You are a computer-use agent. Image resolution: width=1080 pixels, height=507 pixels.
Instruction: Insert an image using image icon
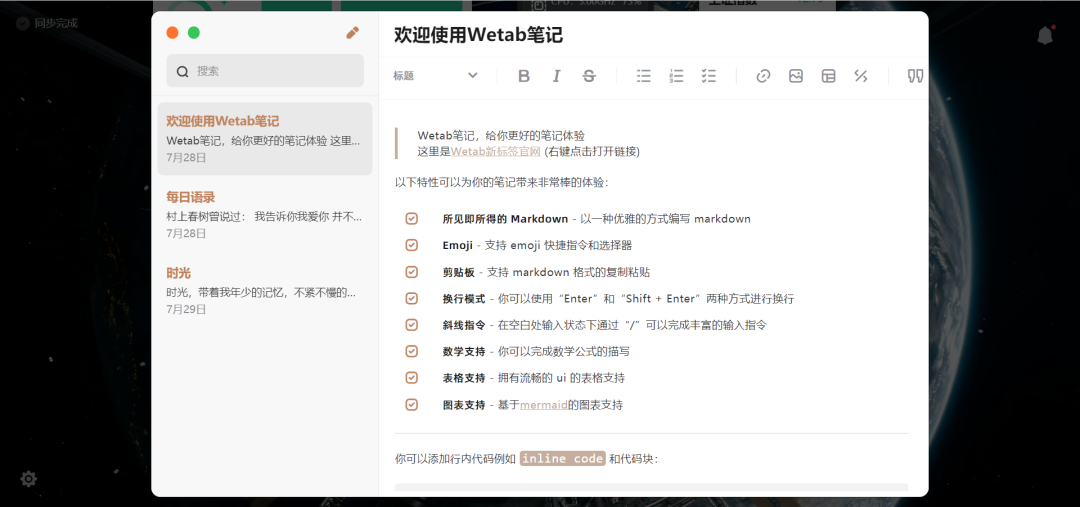click(x=796, y=76)
